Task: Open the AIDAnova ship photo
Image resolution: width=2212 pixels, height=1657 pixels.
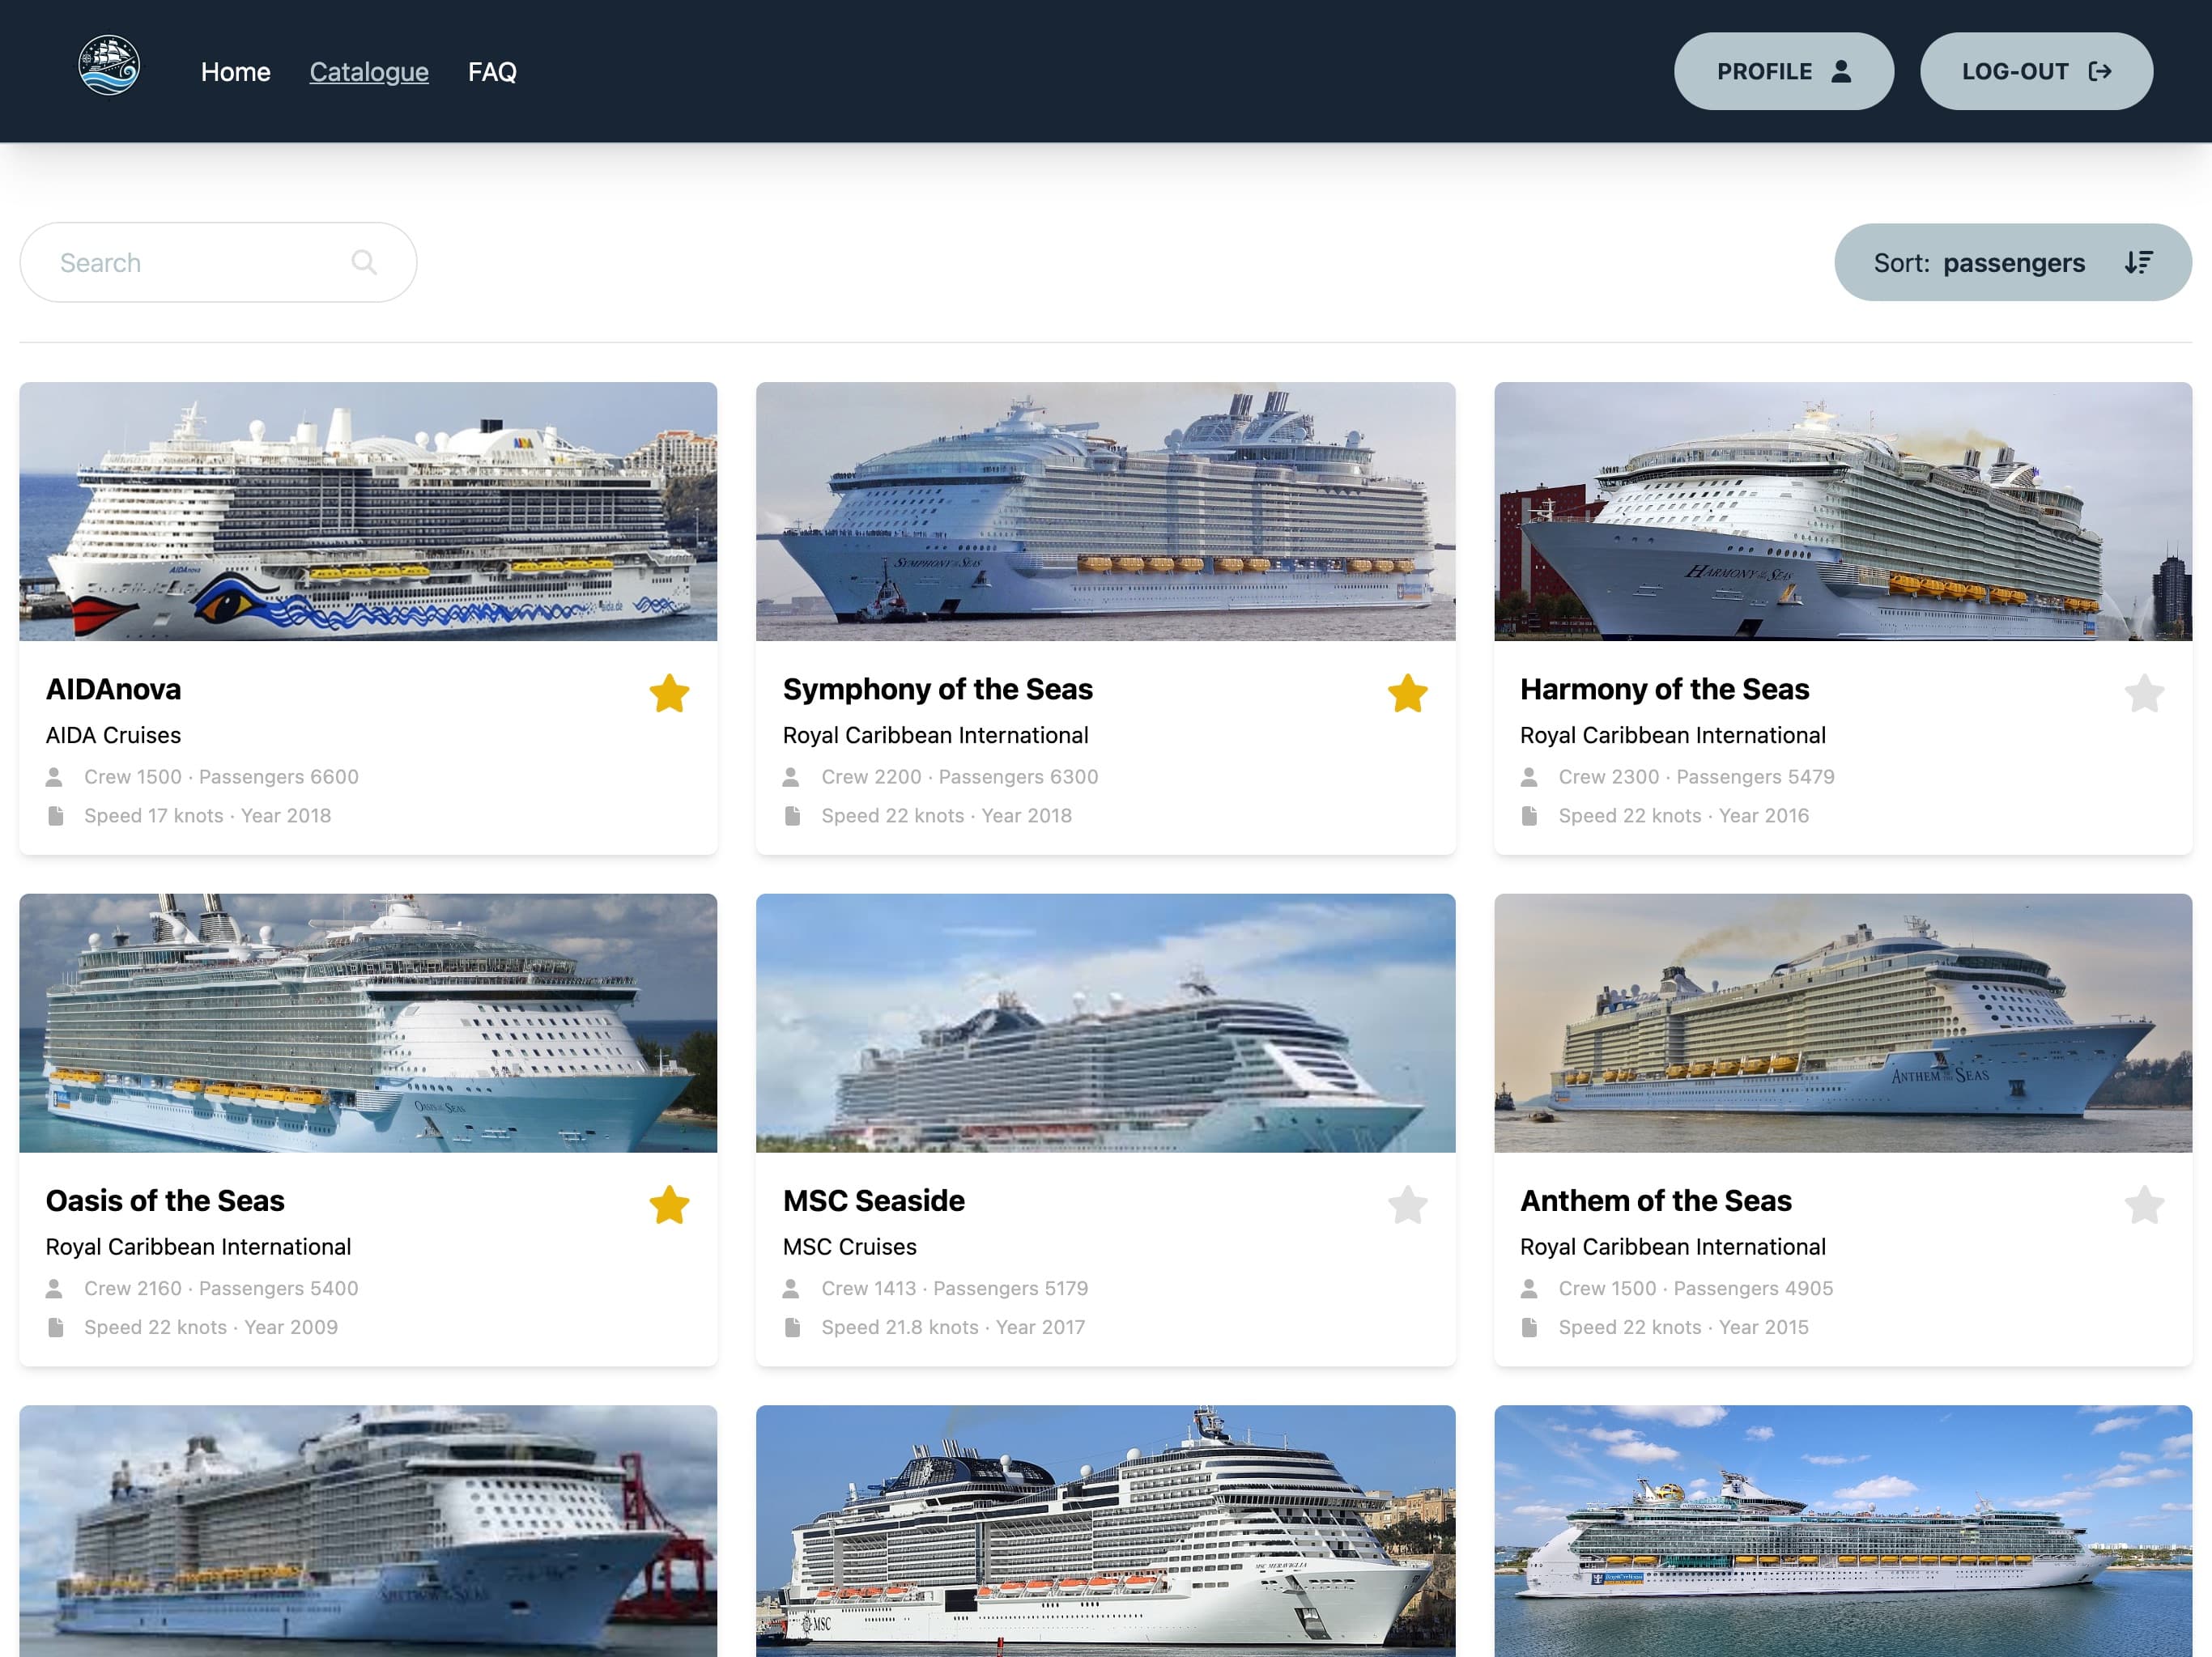Action: [x=368, y=511]
